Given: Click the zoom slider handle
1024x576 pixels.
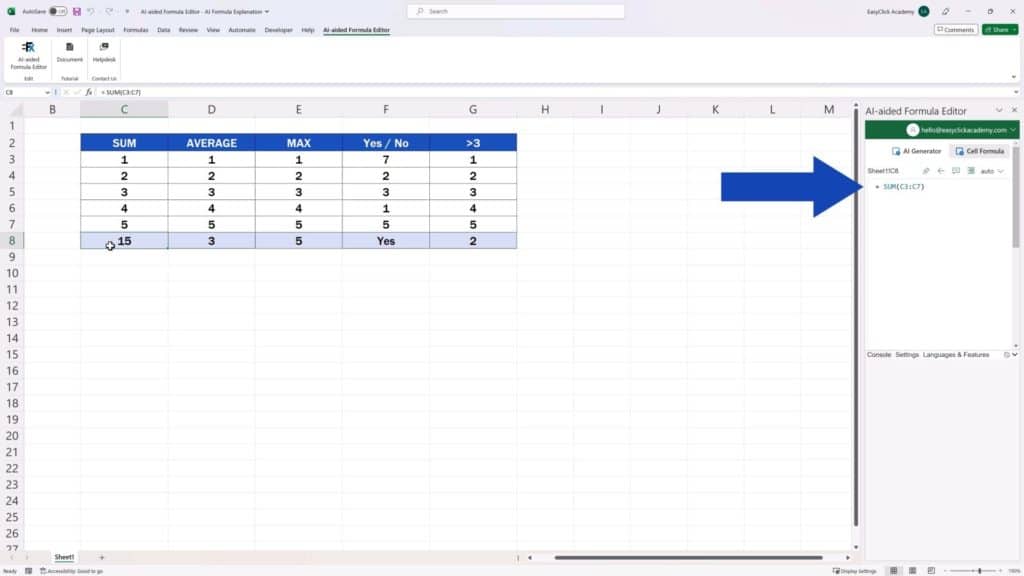Looking at the screenshot, I should [979, 571].
